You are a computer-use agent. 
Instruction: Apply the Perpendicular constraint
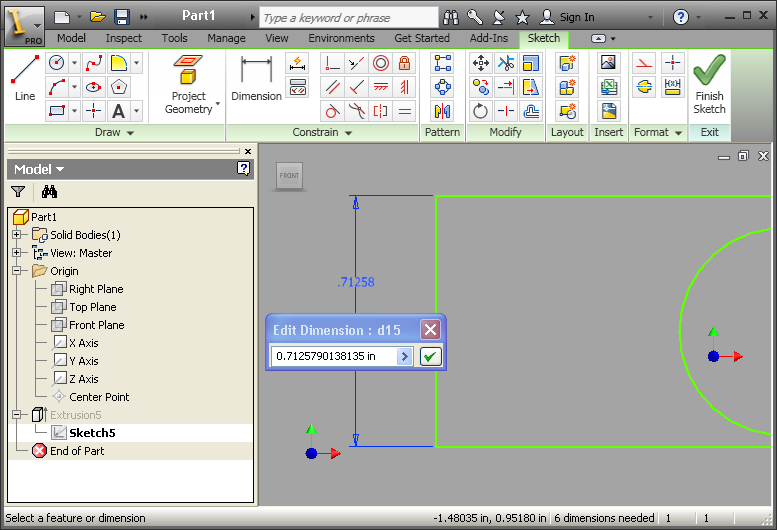pyautogui.click(x=357, y=87)
